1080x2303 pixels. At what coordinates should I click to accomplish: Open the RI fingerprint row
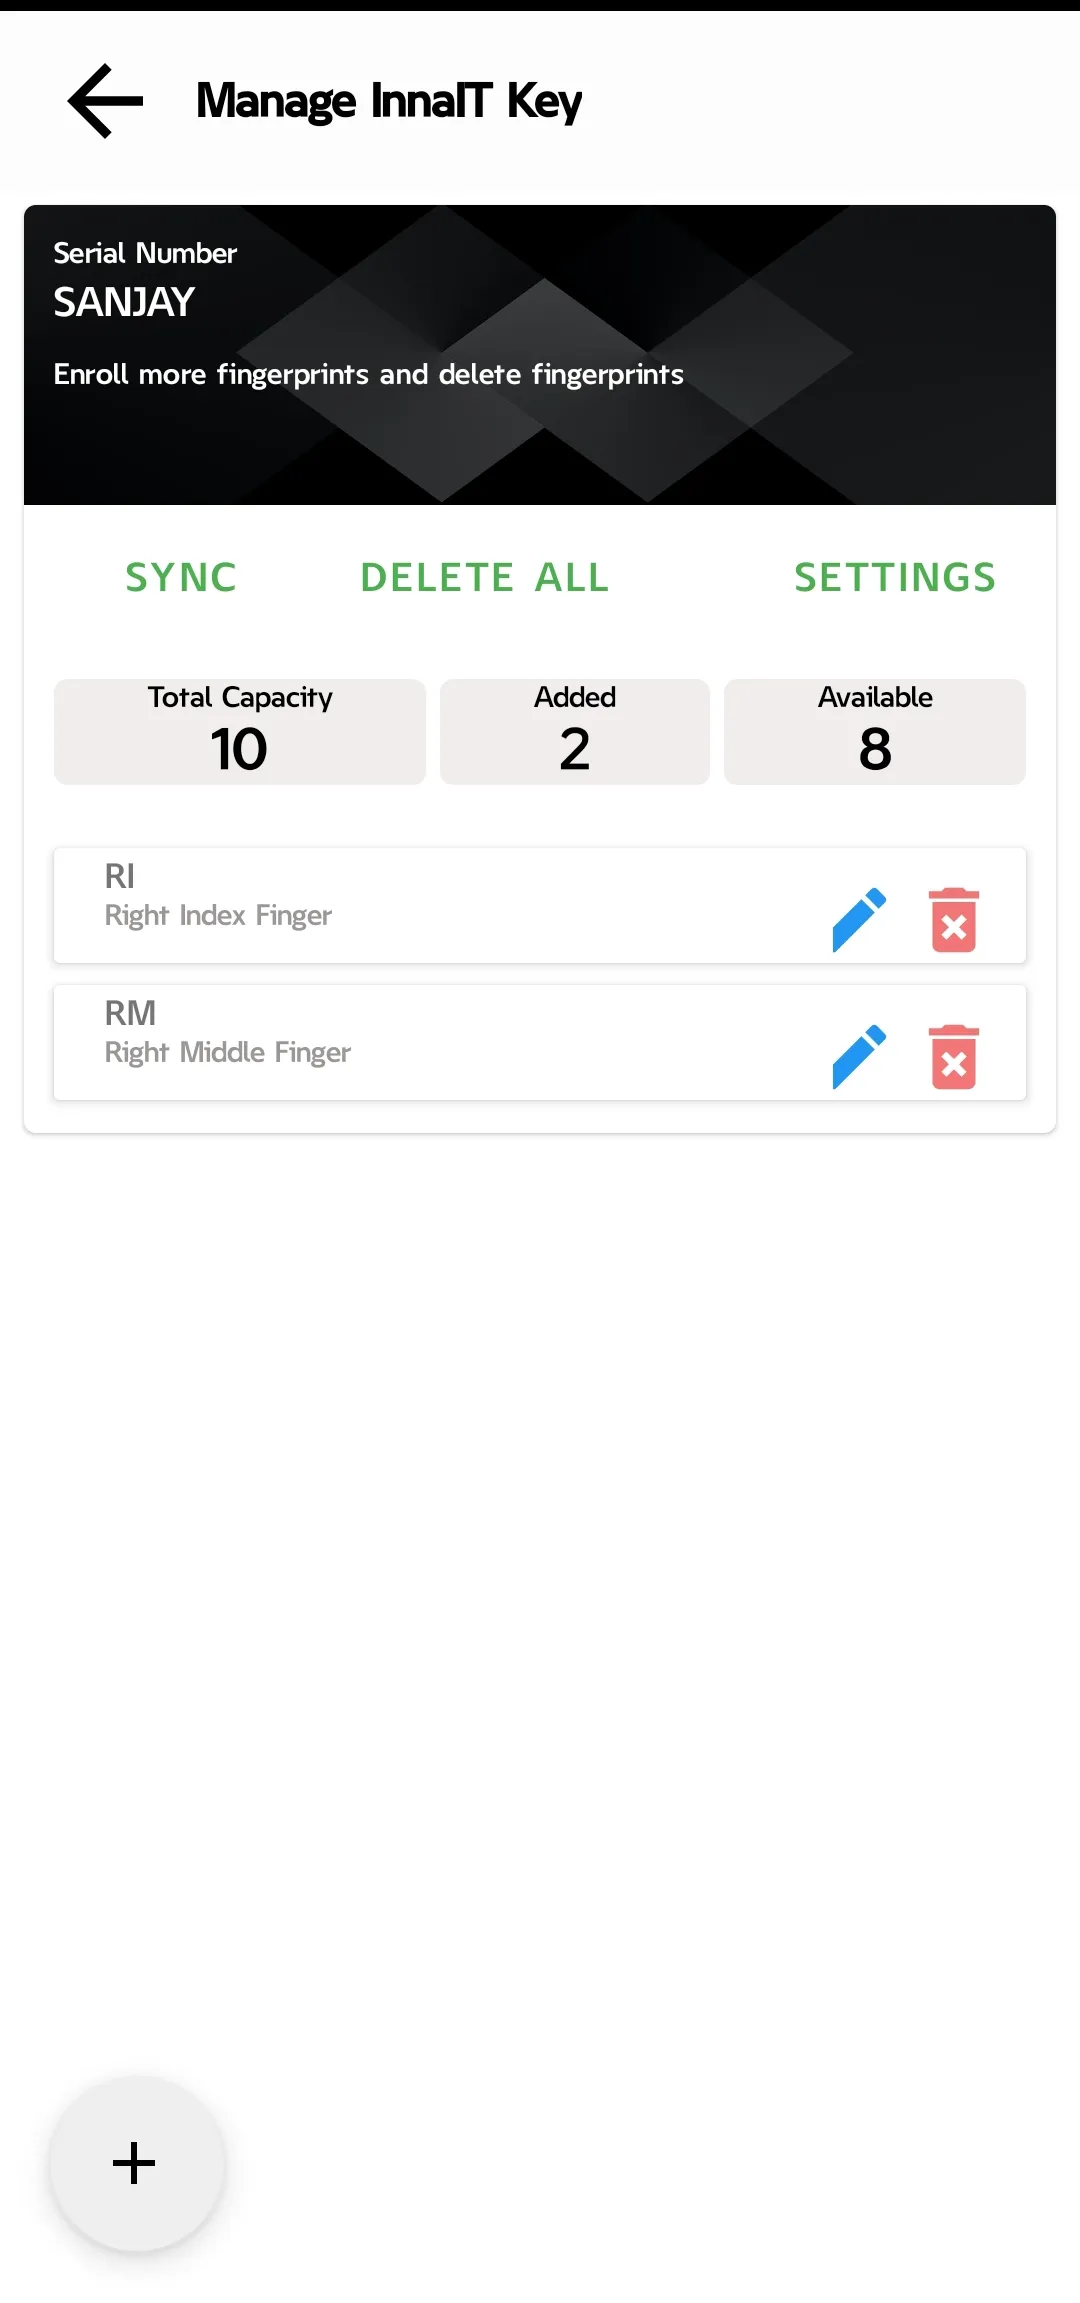point(540,905)
